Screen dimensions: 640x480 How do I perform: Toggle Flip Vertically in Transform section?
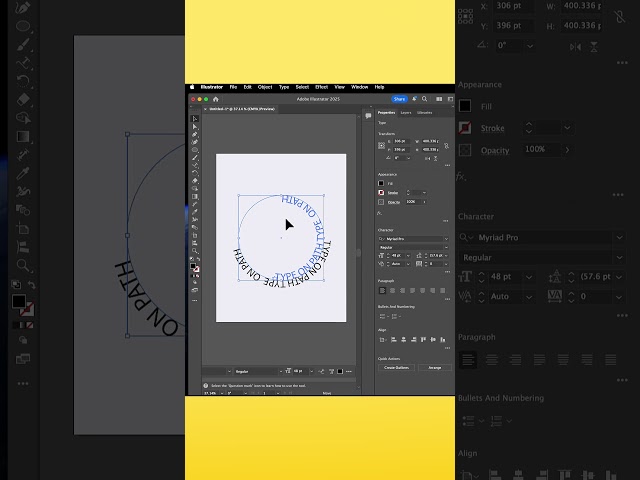coord(436,158)
